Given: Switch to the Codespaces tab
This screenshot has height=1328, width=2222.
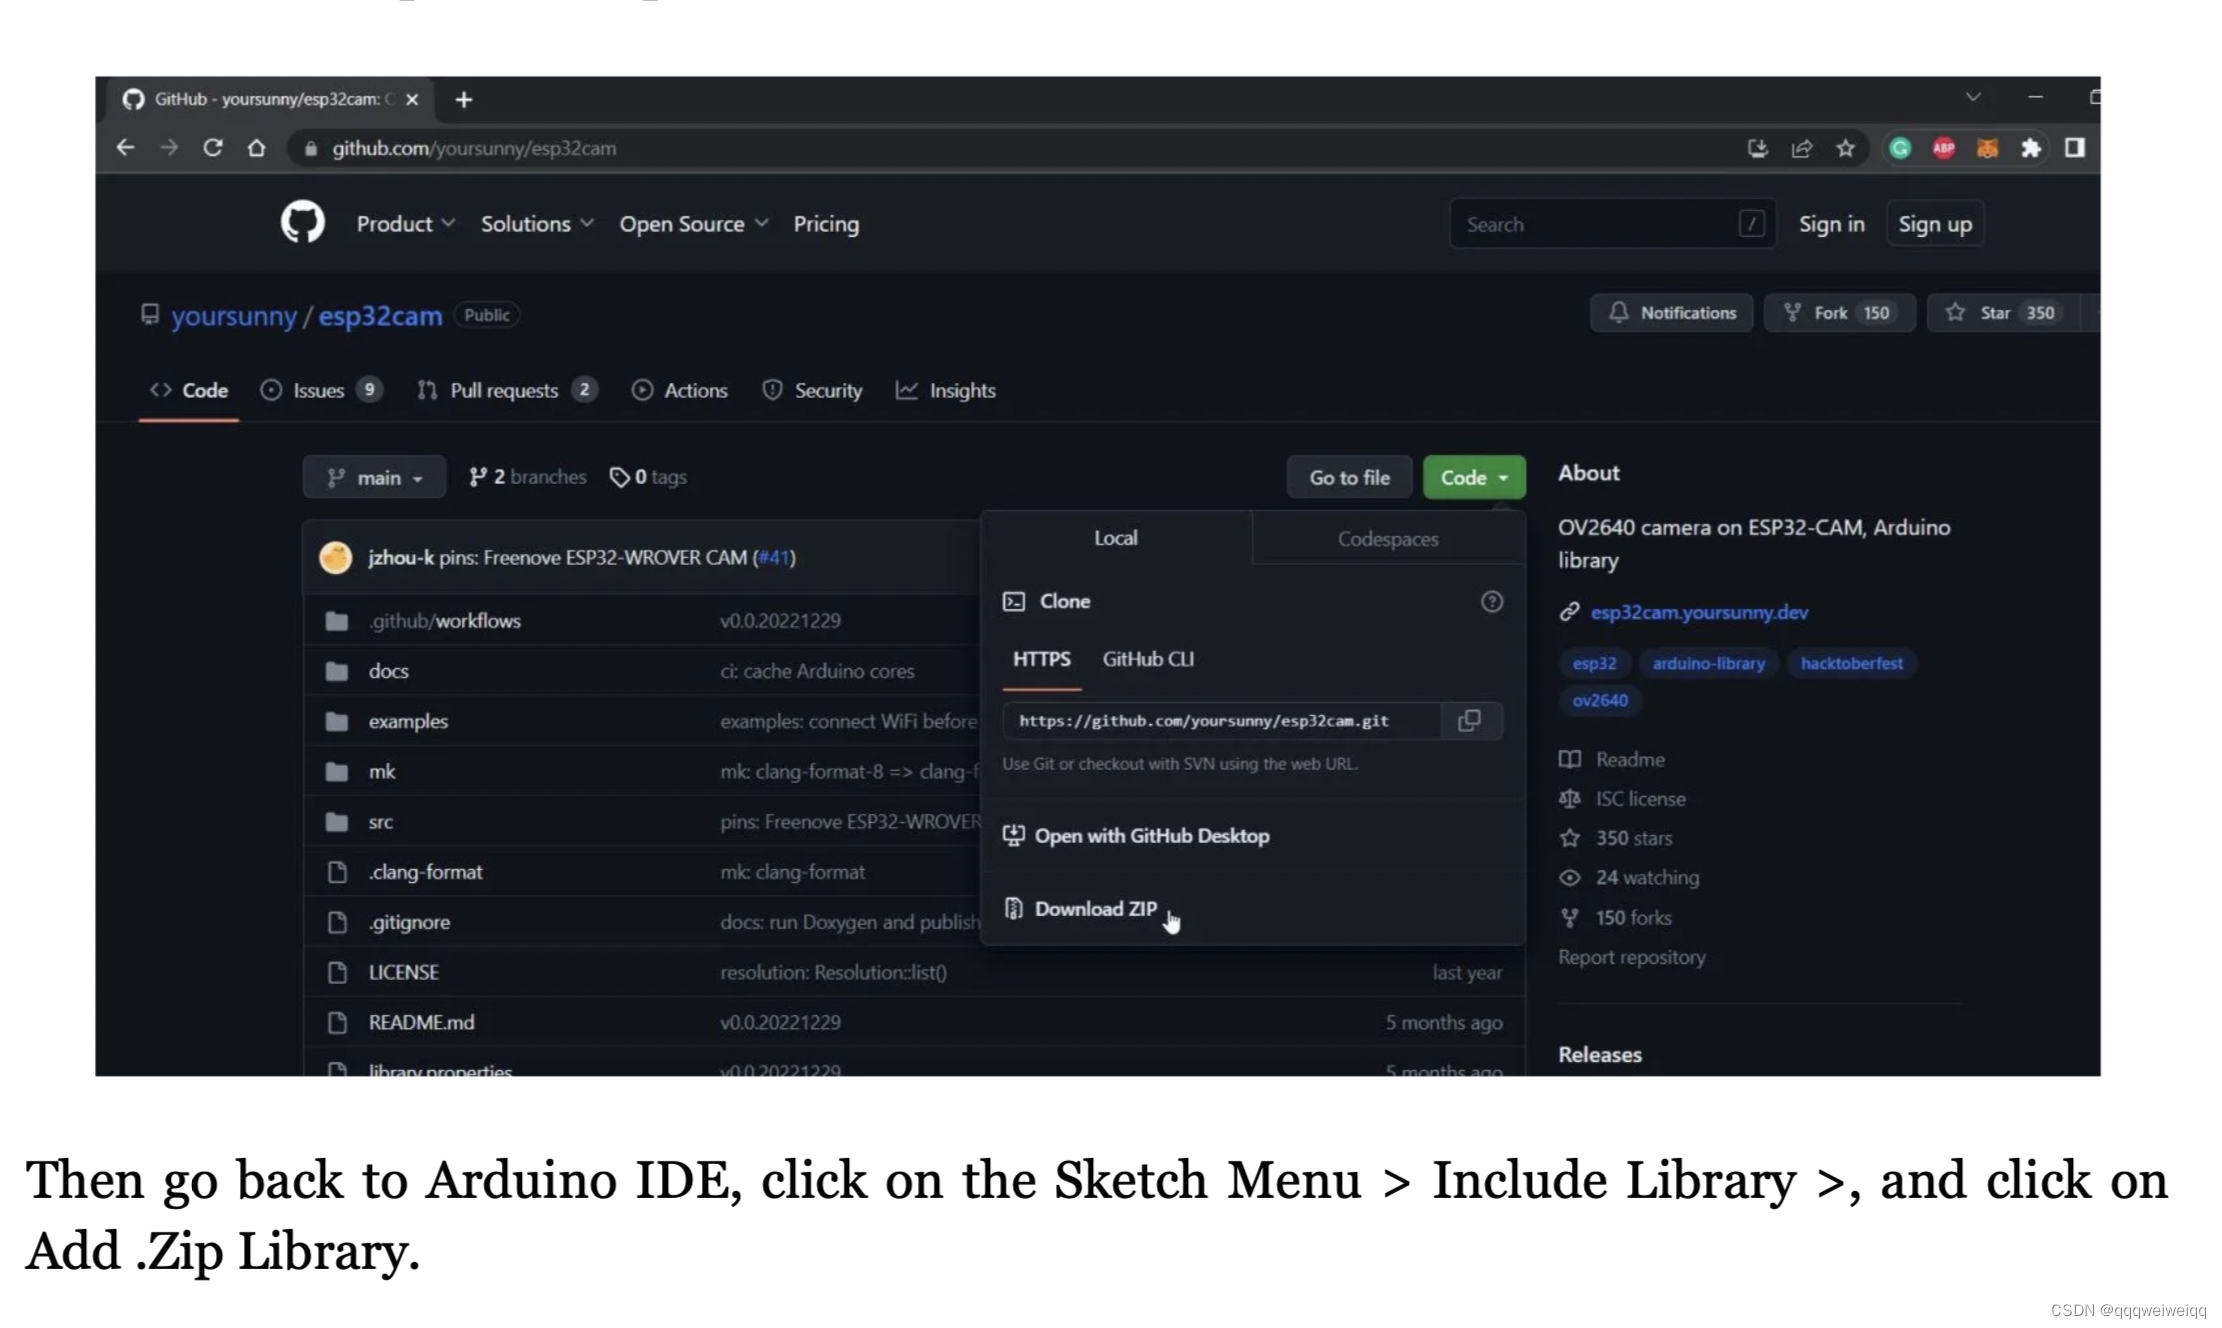Looking at the screenshot, I should coord(1388,539).
